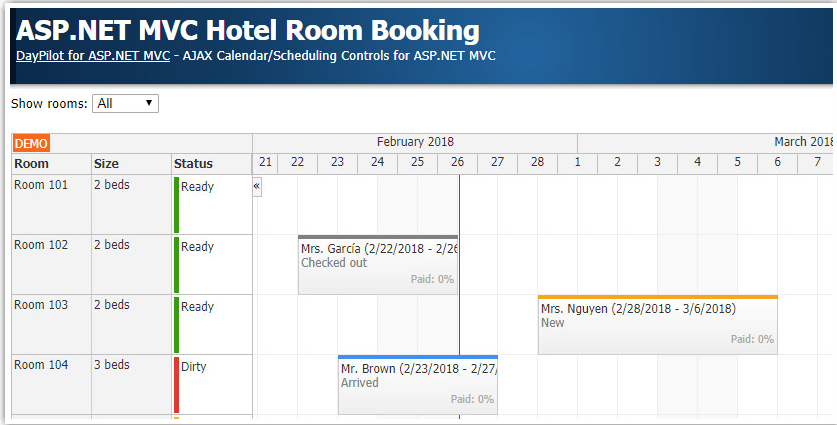Open the Show rooms dropdown

pos(125,103)
